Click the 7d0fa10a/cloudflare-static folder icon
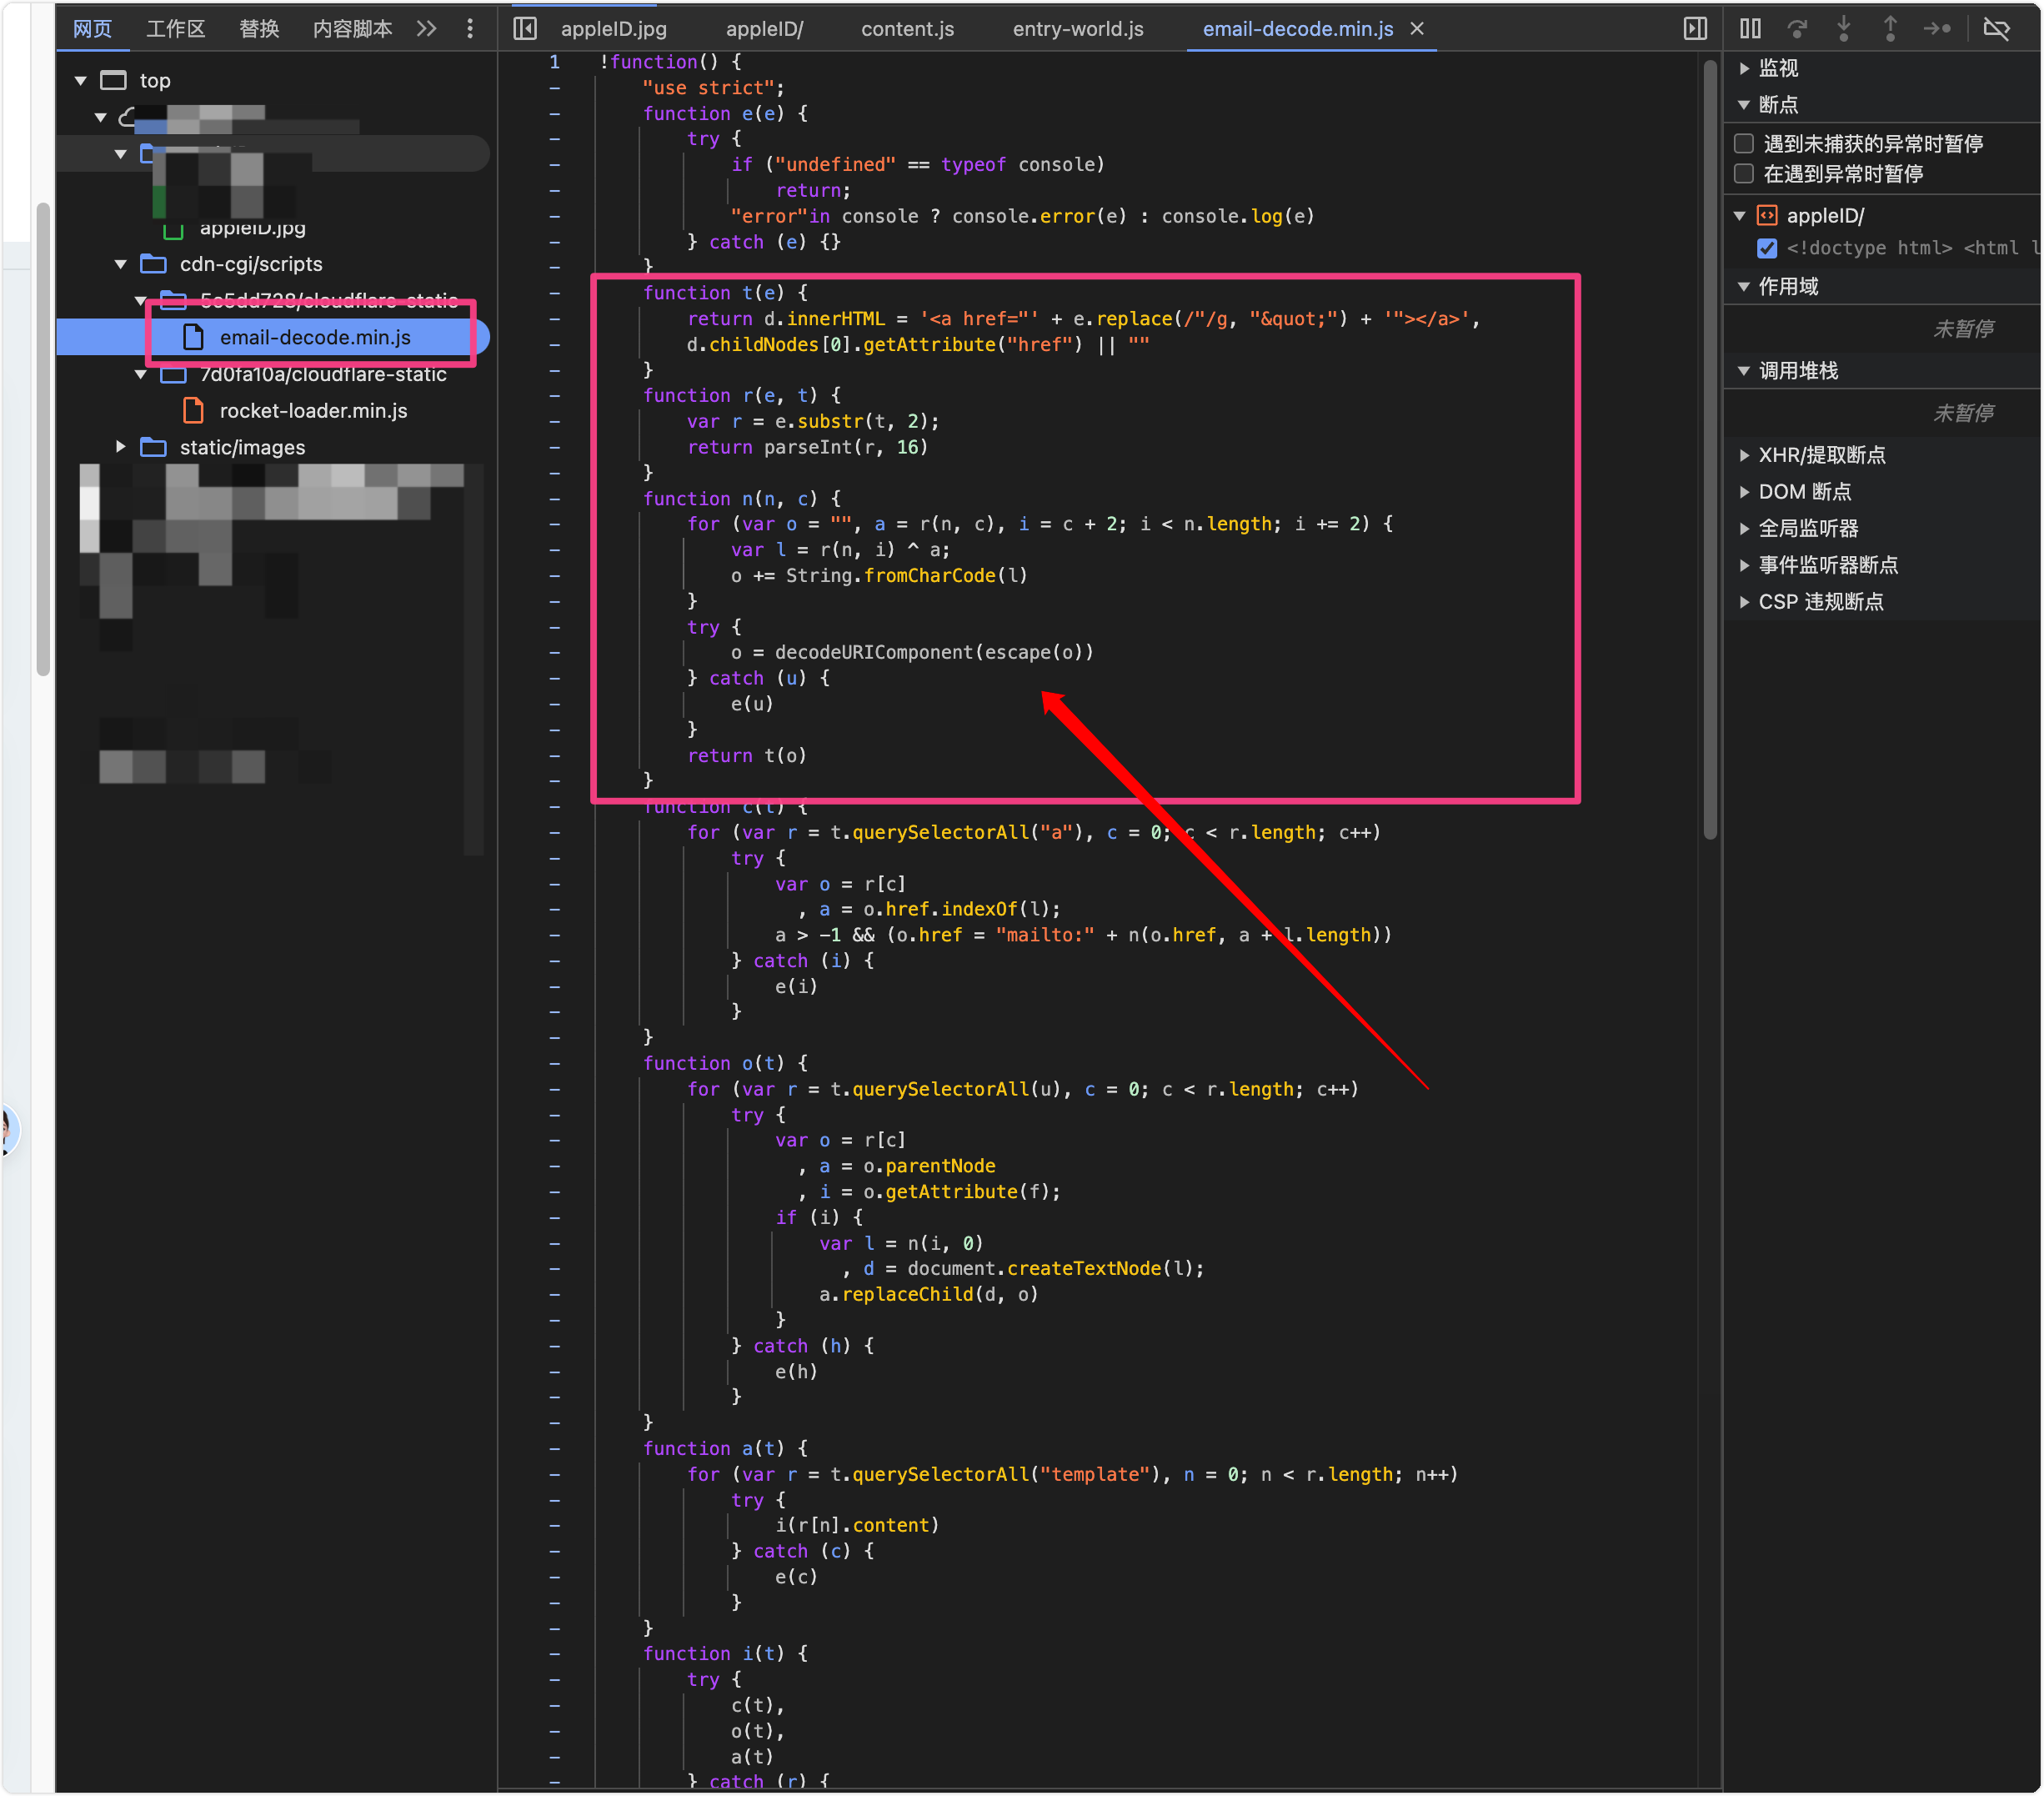 tap(173, 374)
